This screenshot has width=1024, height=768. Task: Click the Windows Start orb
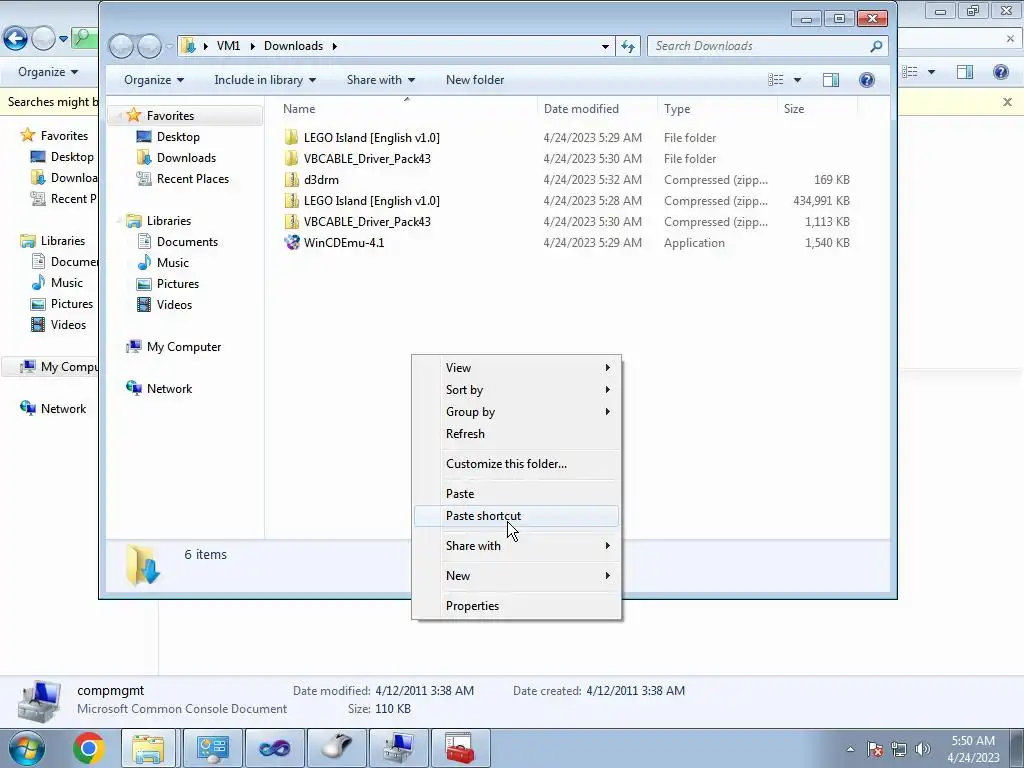pos(26,748)
